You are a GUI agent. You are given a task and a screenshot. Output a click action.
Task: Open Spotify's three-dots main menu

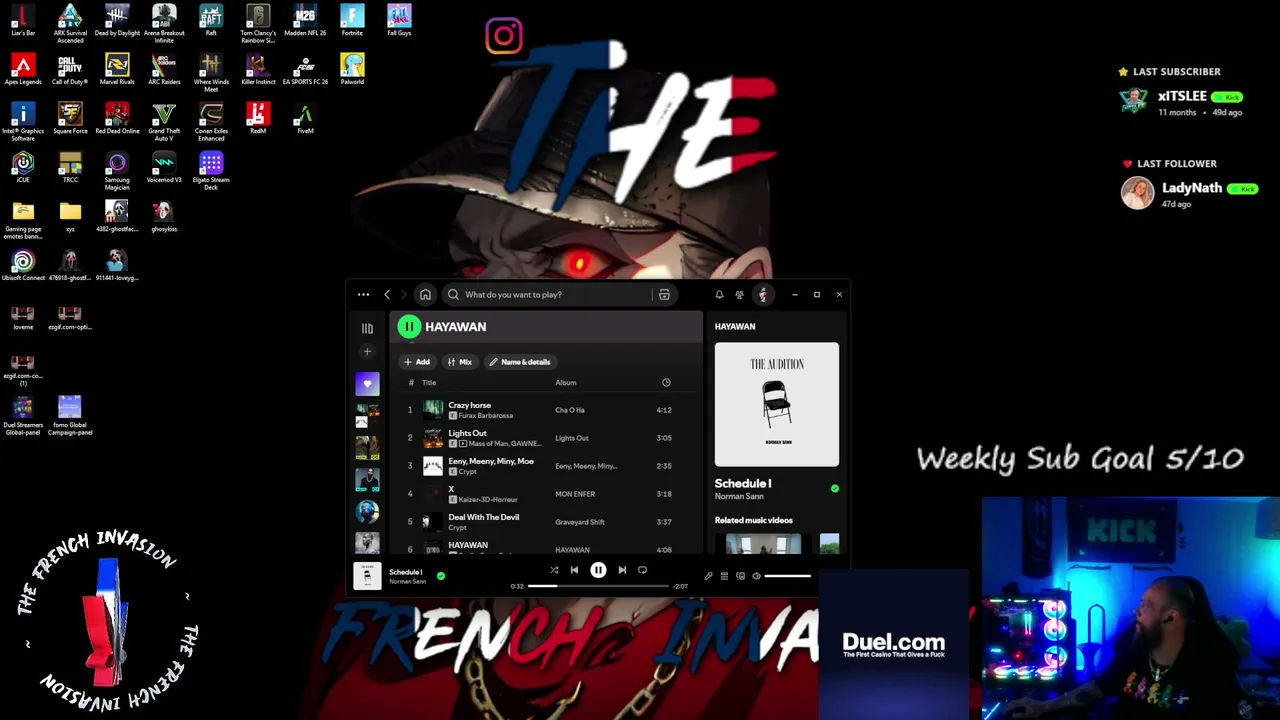pyautogui.click(x=363, y=295)
